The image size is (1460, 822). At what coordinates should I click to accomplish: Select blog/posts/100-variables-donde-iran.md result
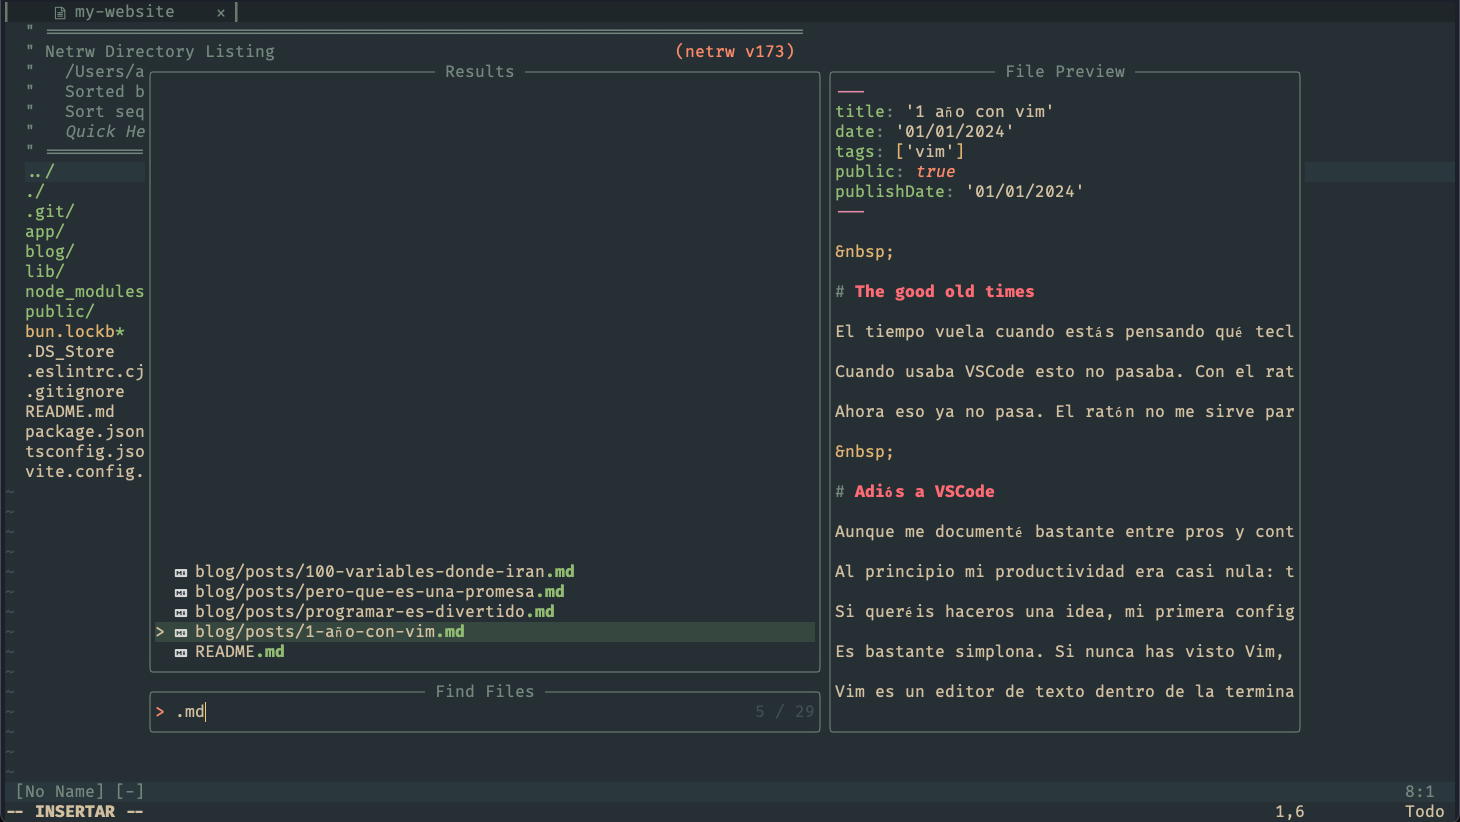coord(384,572)
